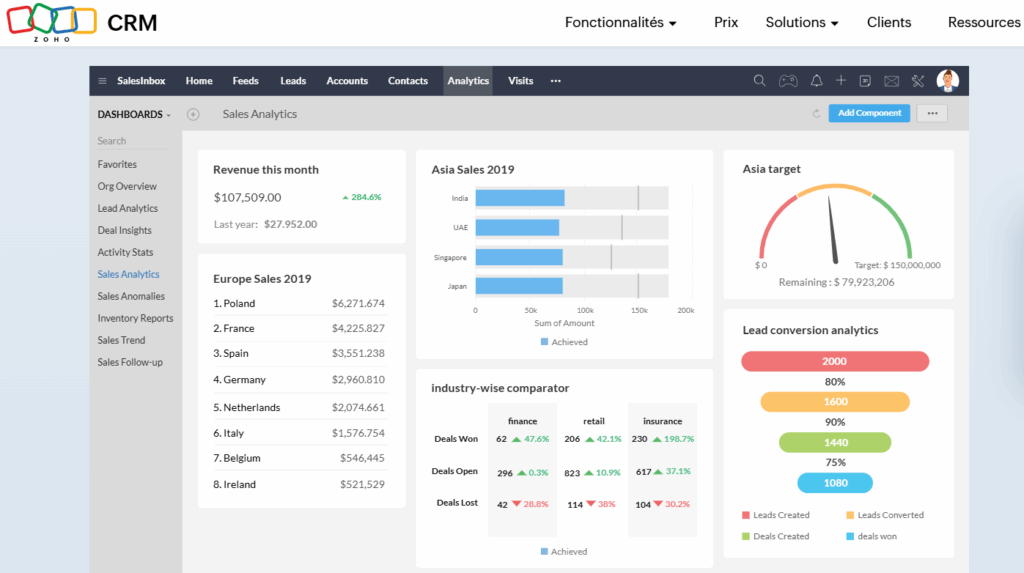Screen dimensions: 1024x573
Task: Open the notifications bell
Action: [816, 81]
